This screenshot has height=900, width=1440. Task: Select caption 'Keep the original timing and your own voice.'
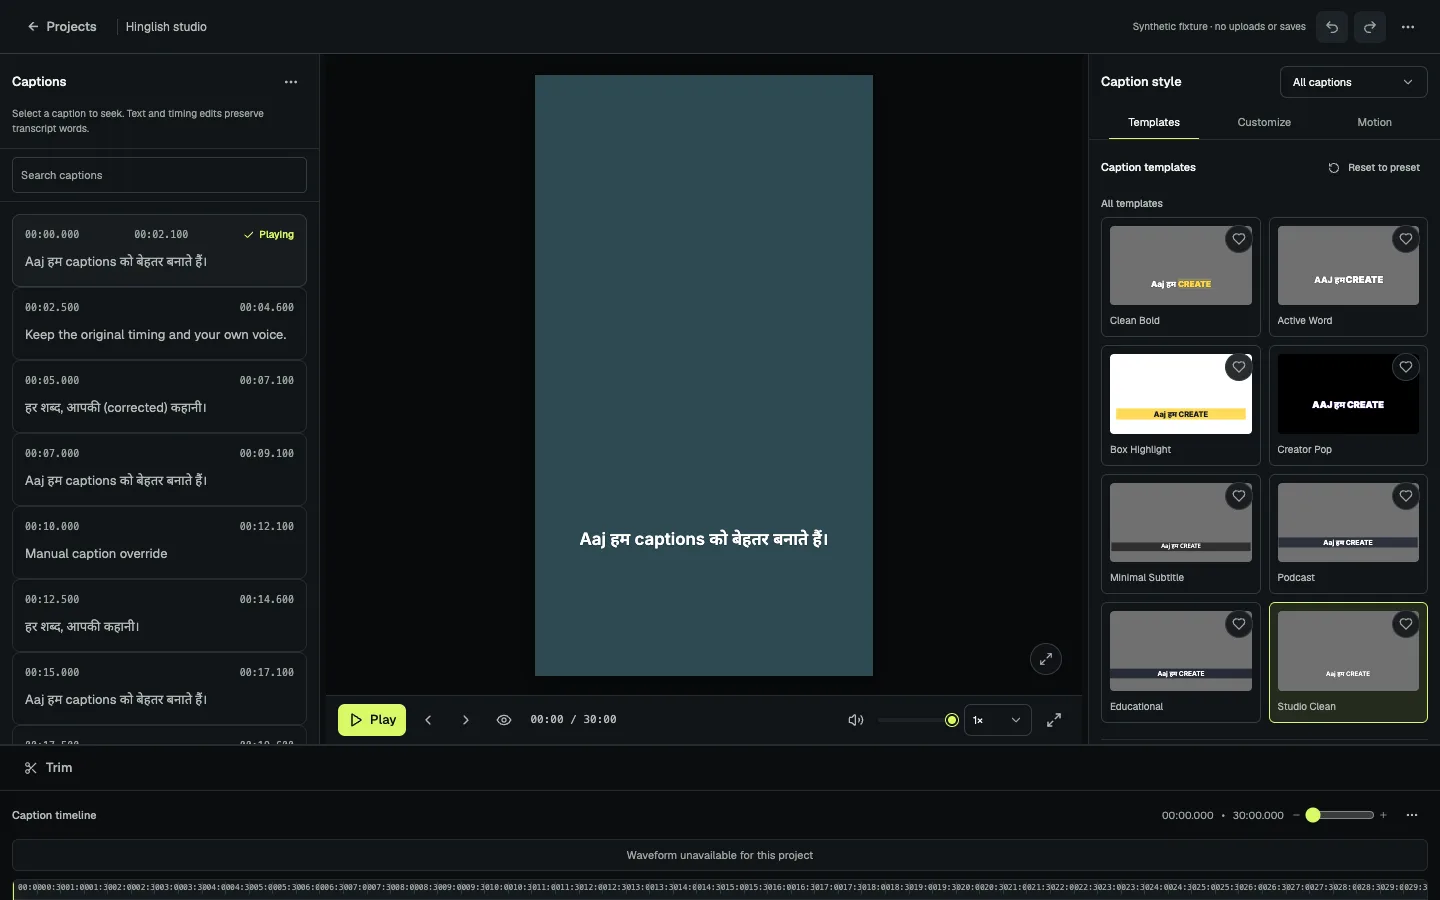[159, 323]
